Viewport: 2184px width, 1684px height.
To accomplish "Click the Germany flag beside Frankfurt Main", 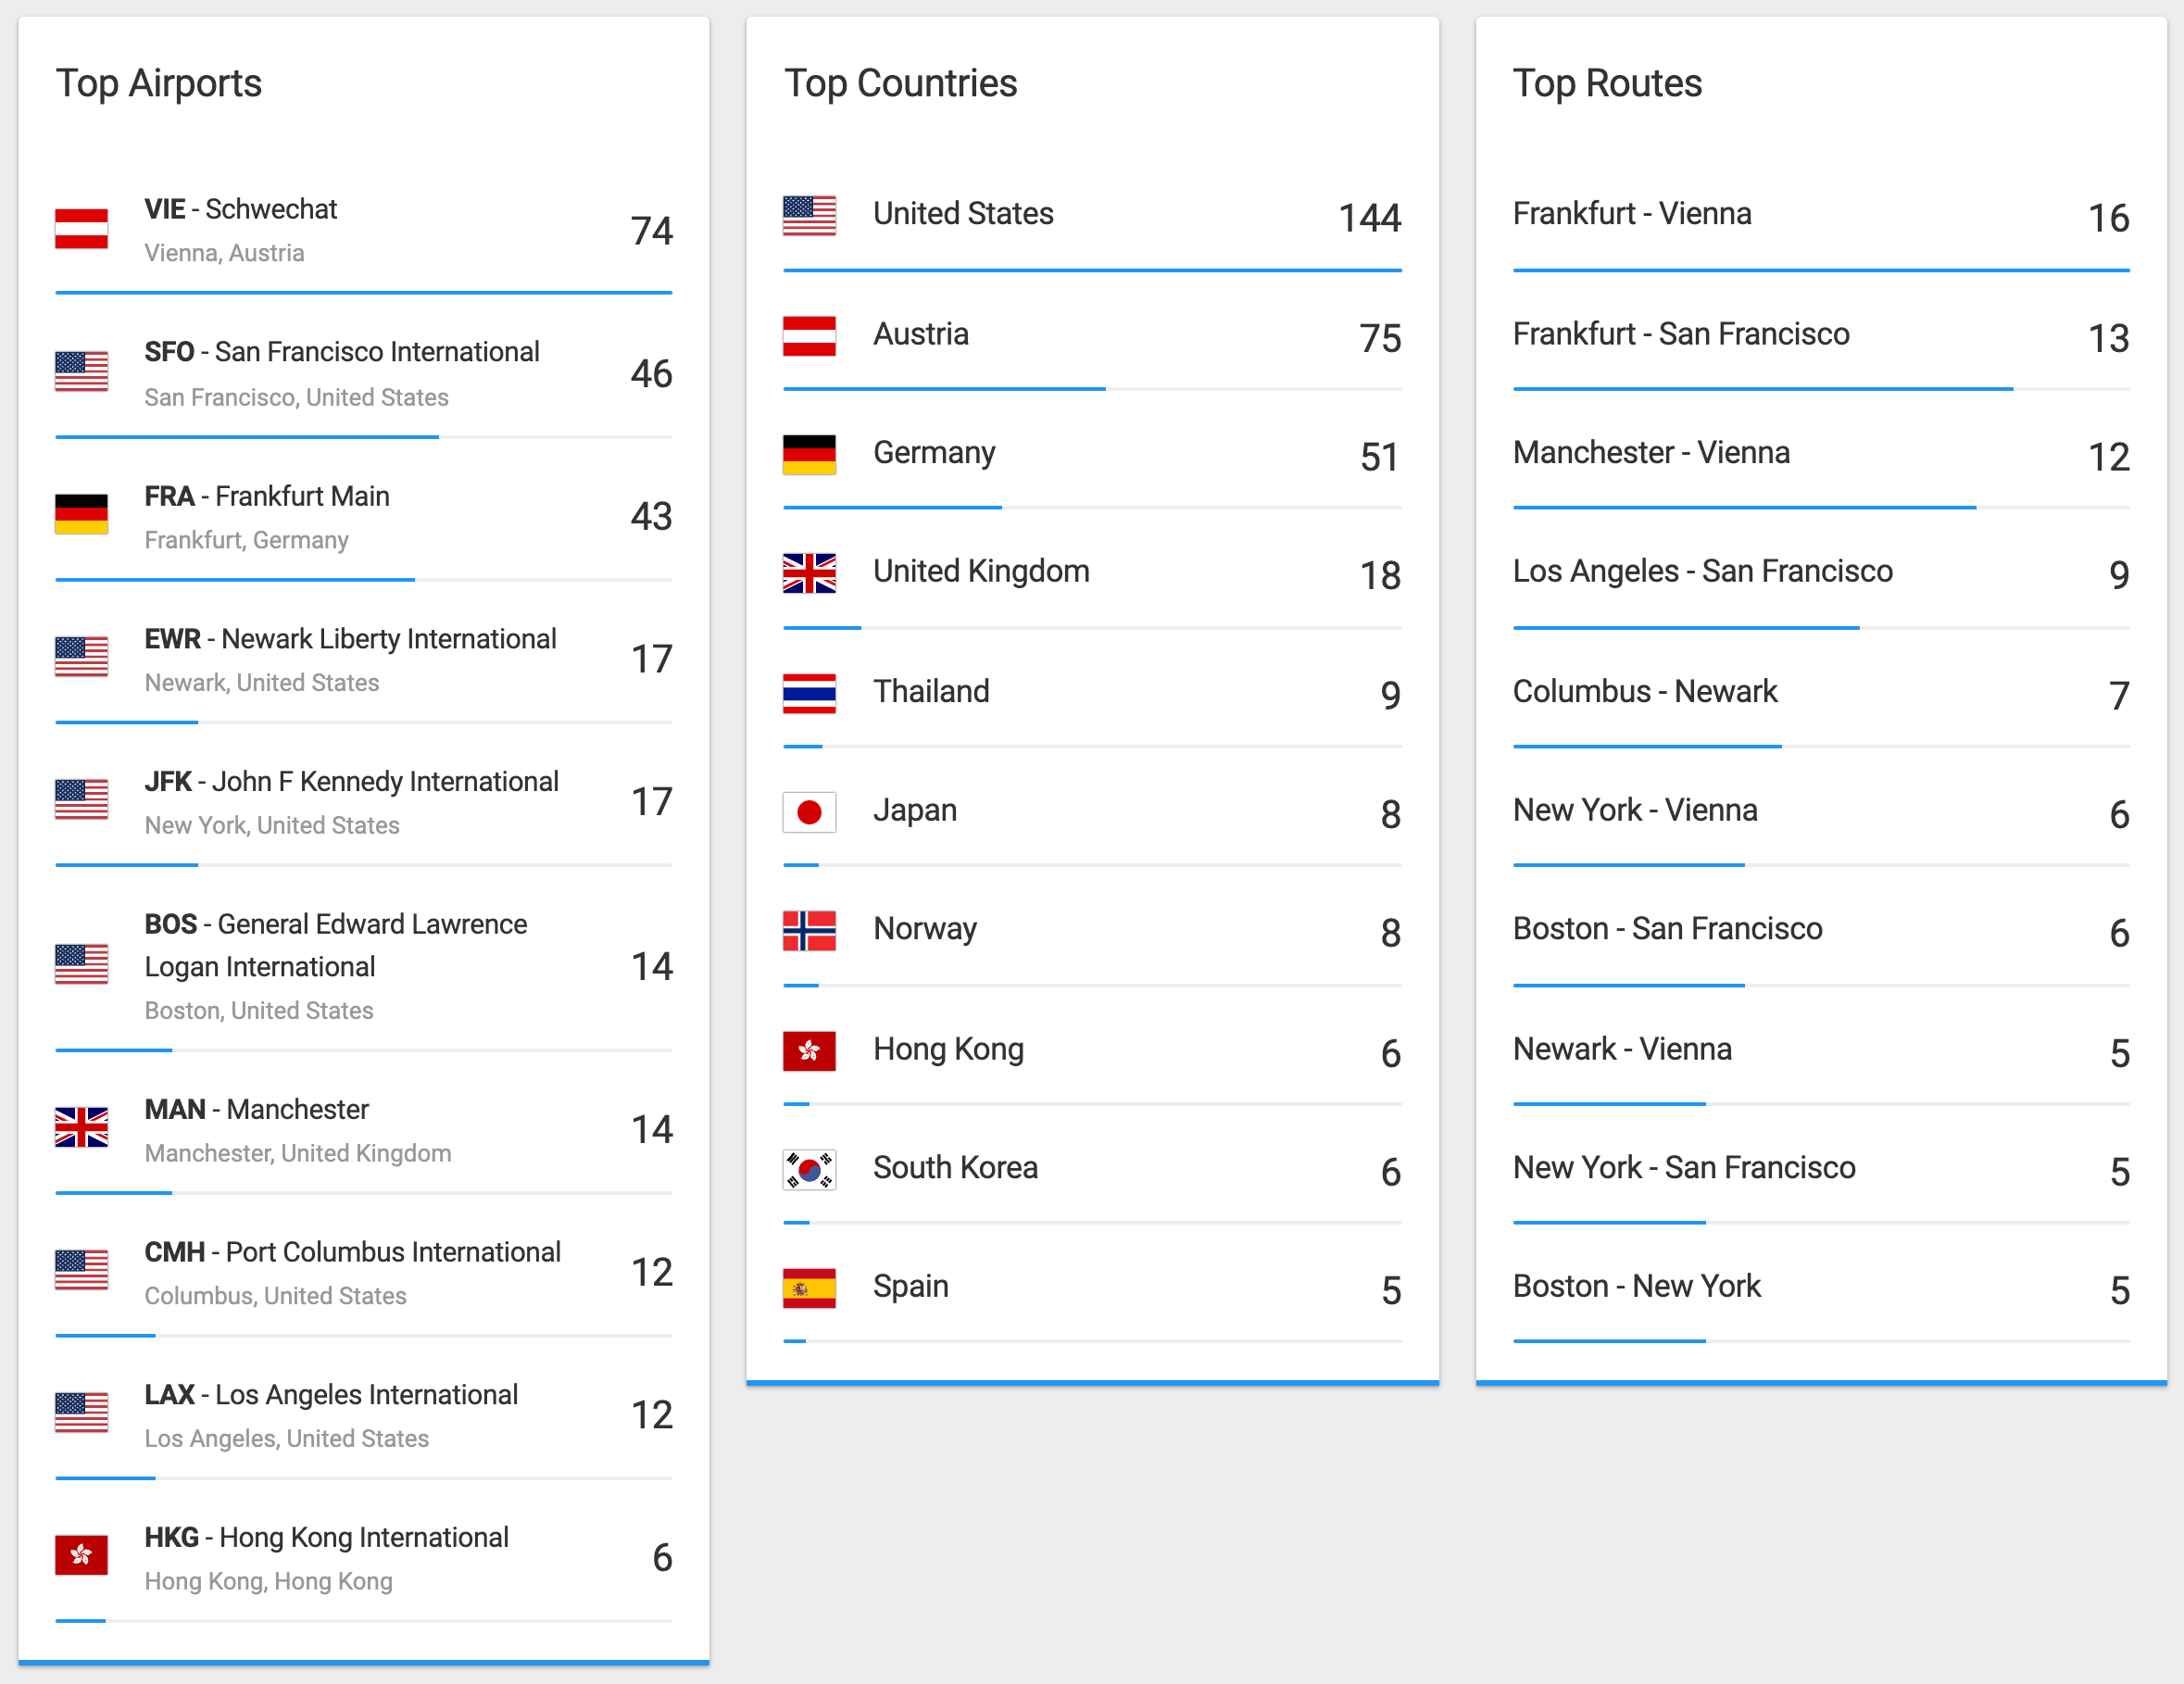I will tap(81, 514).
